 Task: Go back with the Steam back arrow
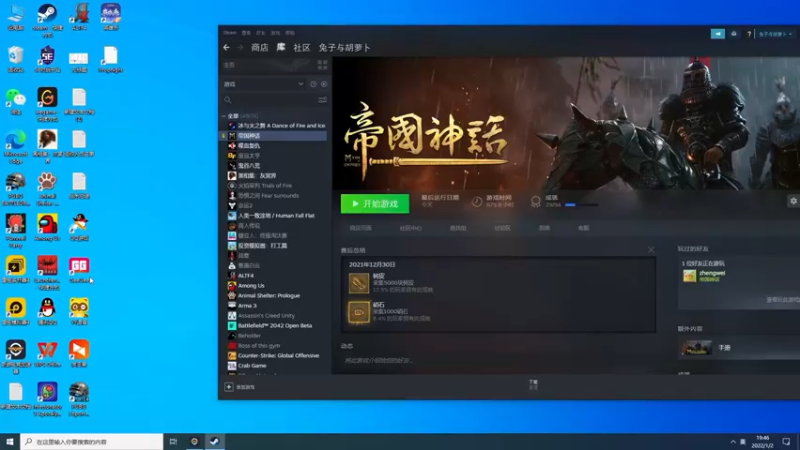pyautogui.click(x=227, y=47)
